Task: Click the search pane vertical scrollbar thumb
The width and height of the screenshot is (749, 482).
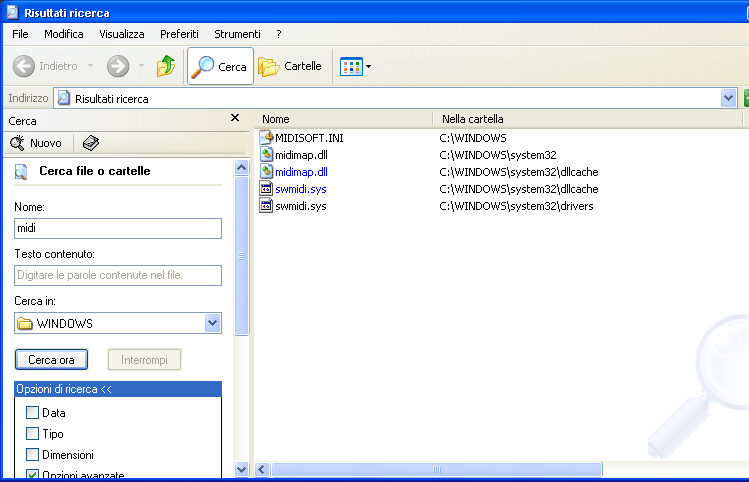Action: coord(242,256)
